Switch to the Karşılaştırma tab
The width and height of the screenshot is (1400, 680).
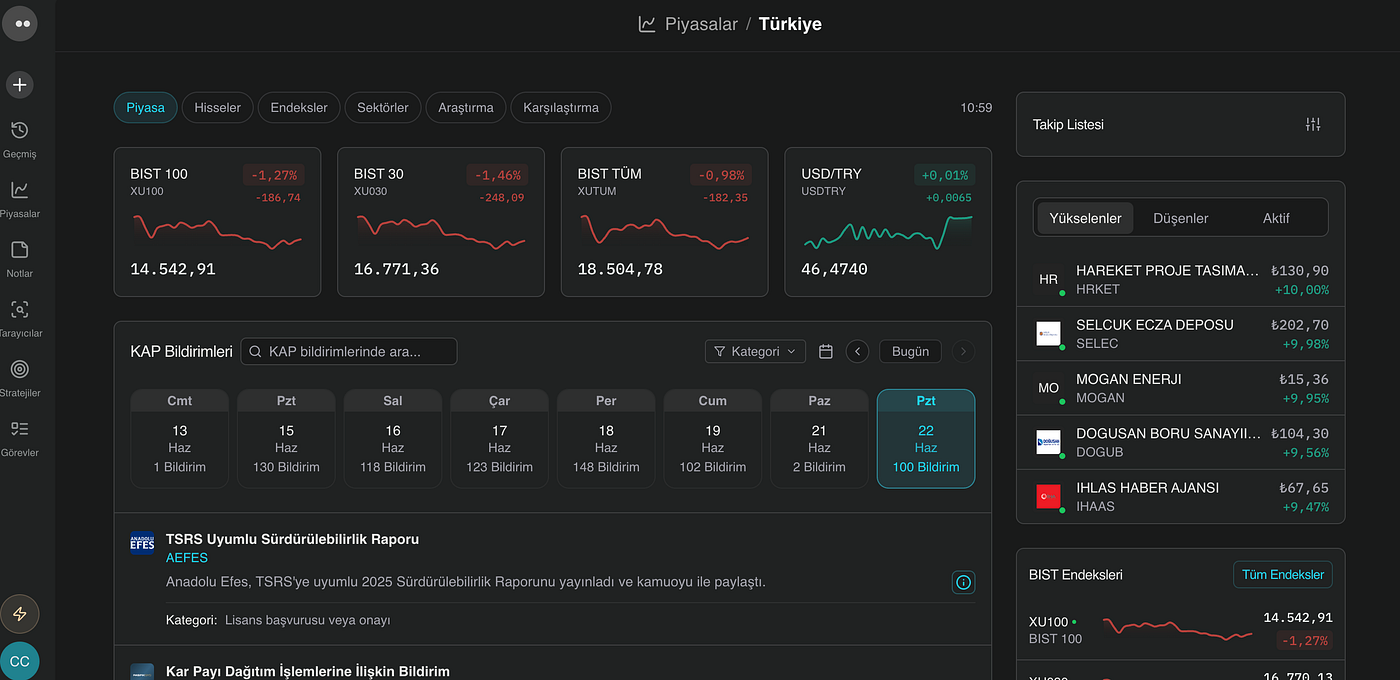(x=561, y=108)
